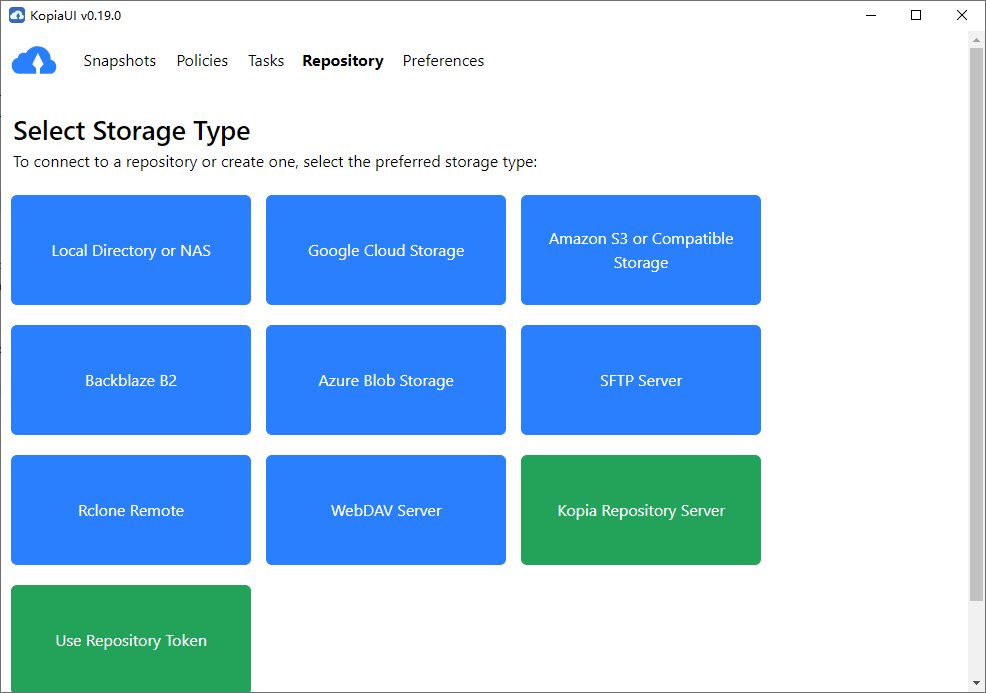Connect to Kopia Repository Server
Viewport: 986px width, 693px height.
click(x=641, y=510)
